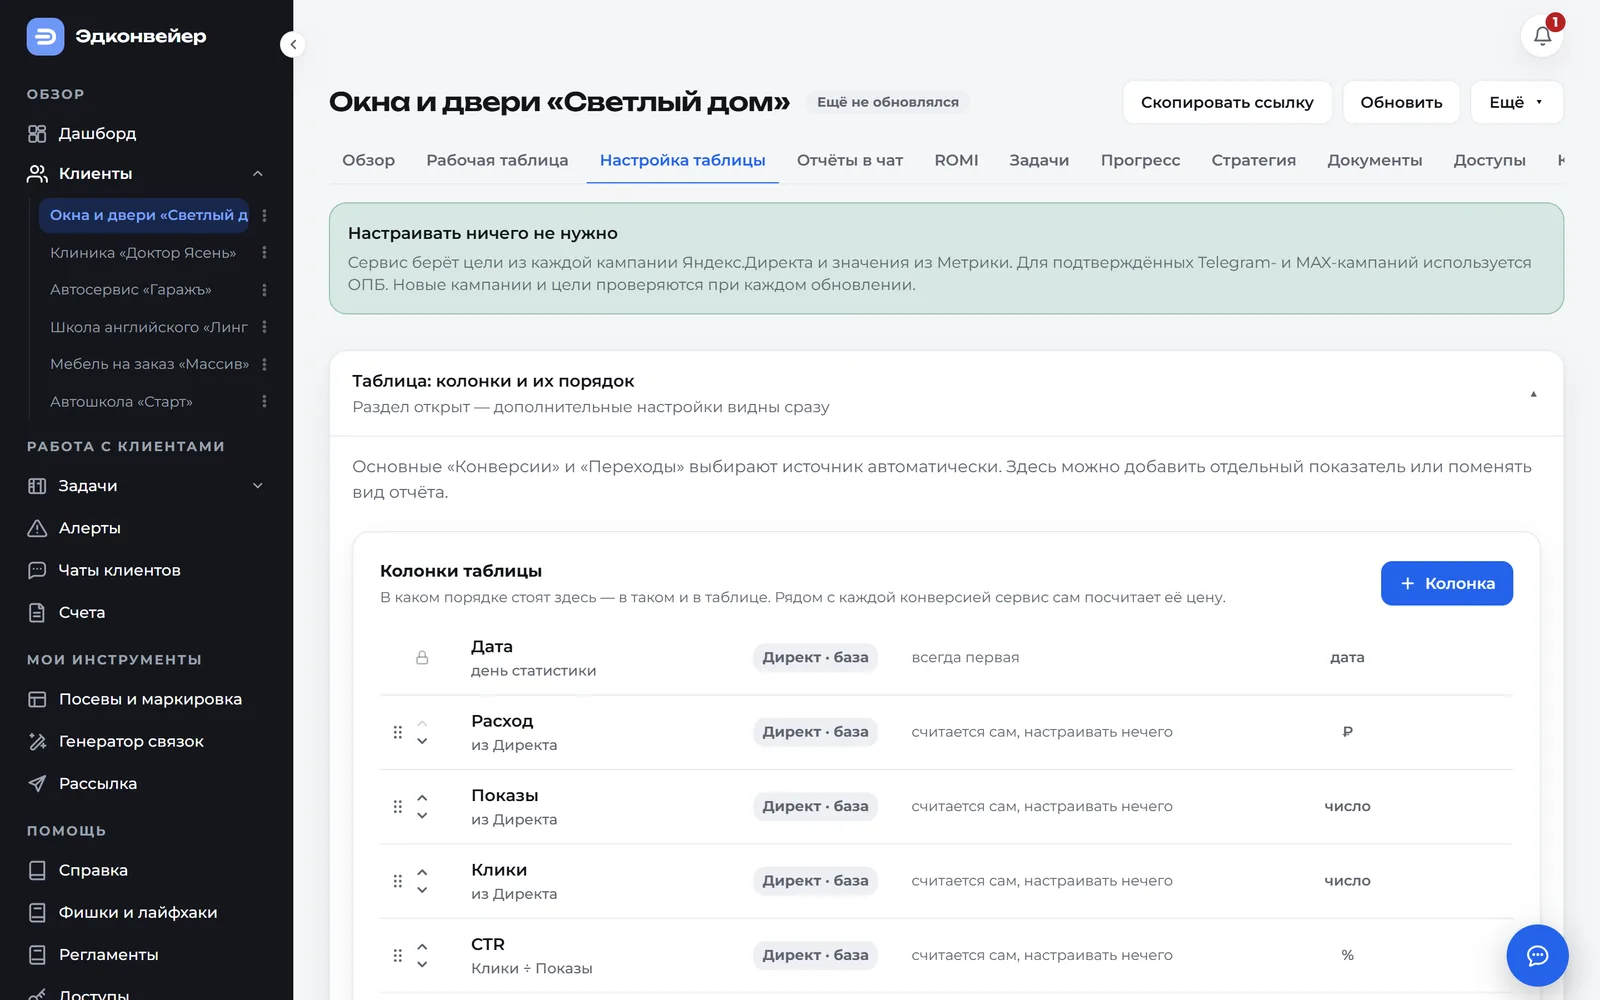
Task: Click the Директ · база badge in Расход row
Action: (815, 732)
